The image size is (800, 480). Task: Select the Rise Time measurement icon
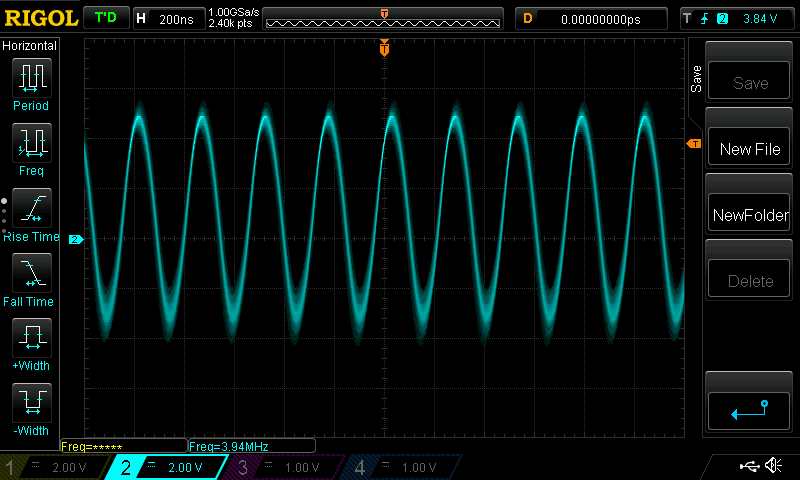(31, 208)
